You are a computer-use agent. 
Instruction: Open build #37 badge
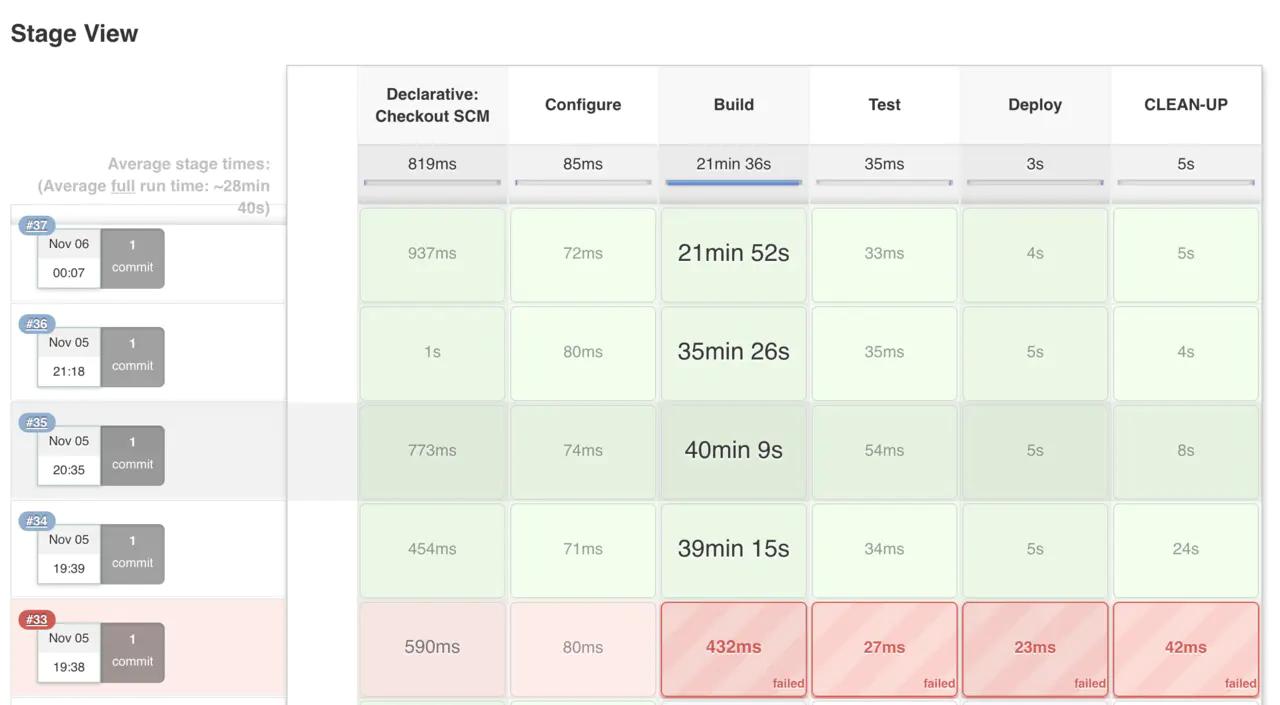point(37,225)
